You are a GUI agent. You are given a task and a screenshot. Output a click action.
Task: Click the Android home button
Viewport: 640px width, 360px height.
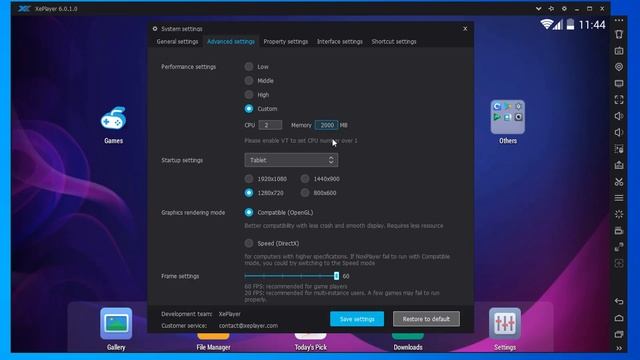pos(619,318)
